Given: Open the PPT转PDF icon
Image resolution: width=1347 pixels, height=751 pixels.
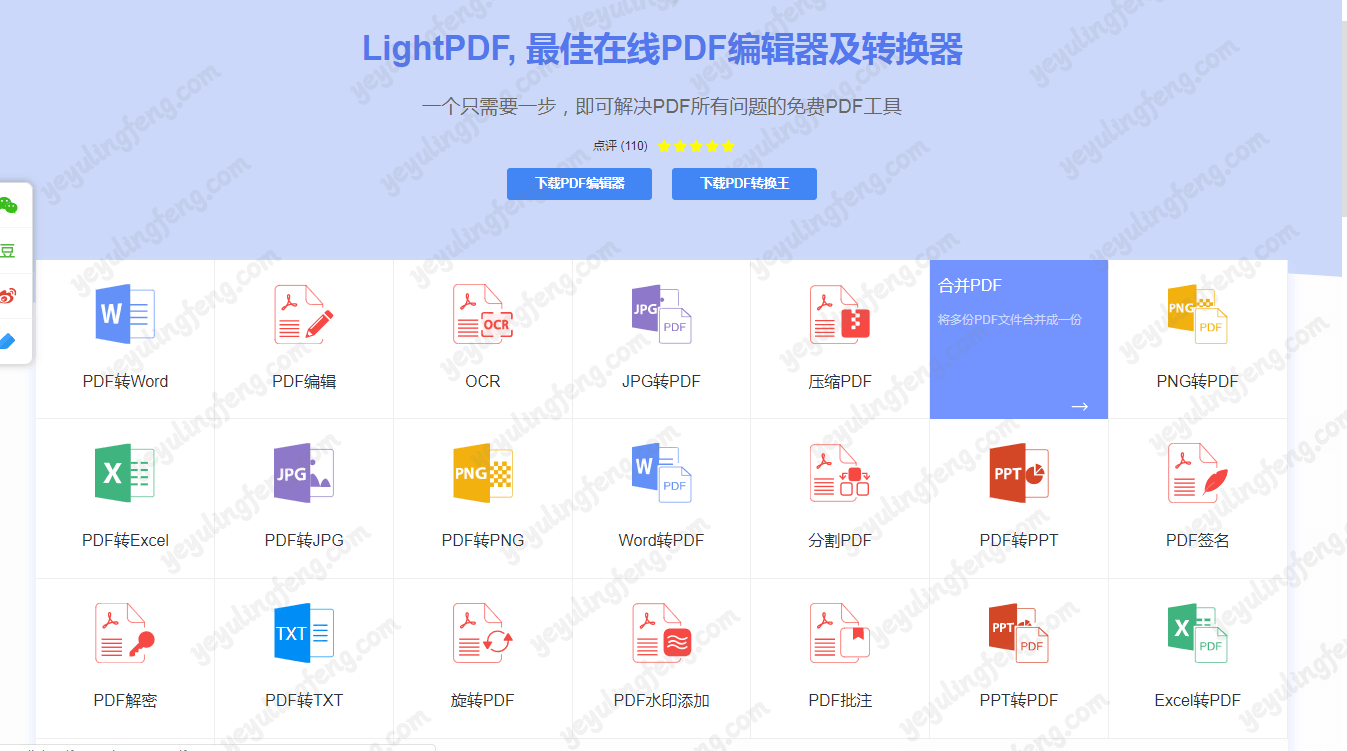Looking at the screenshot, I should (1019, 633).
